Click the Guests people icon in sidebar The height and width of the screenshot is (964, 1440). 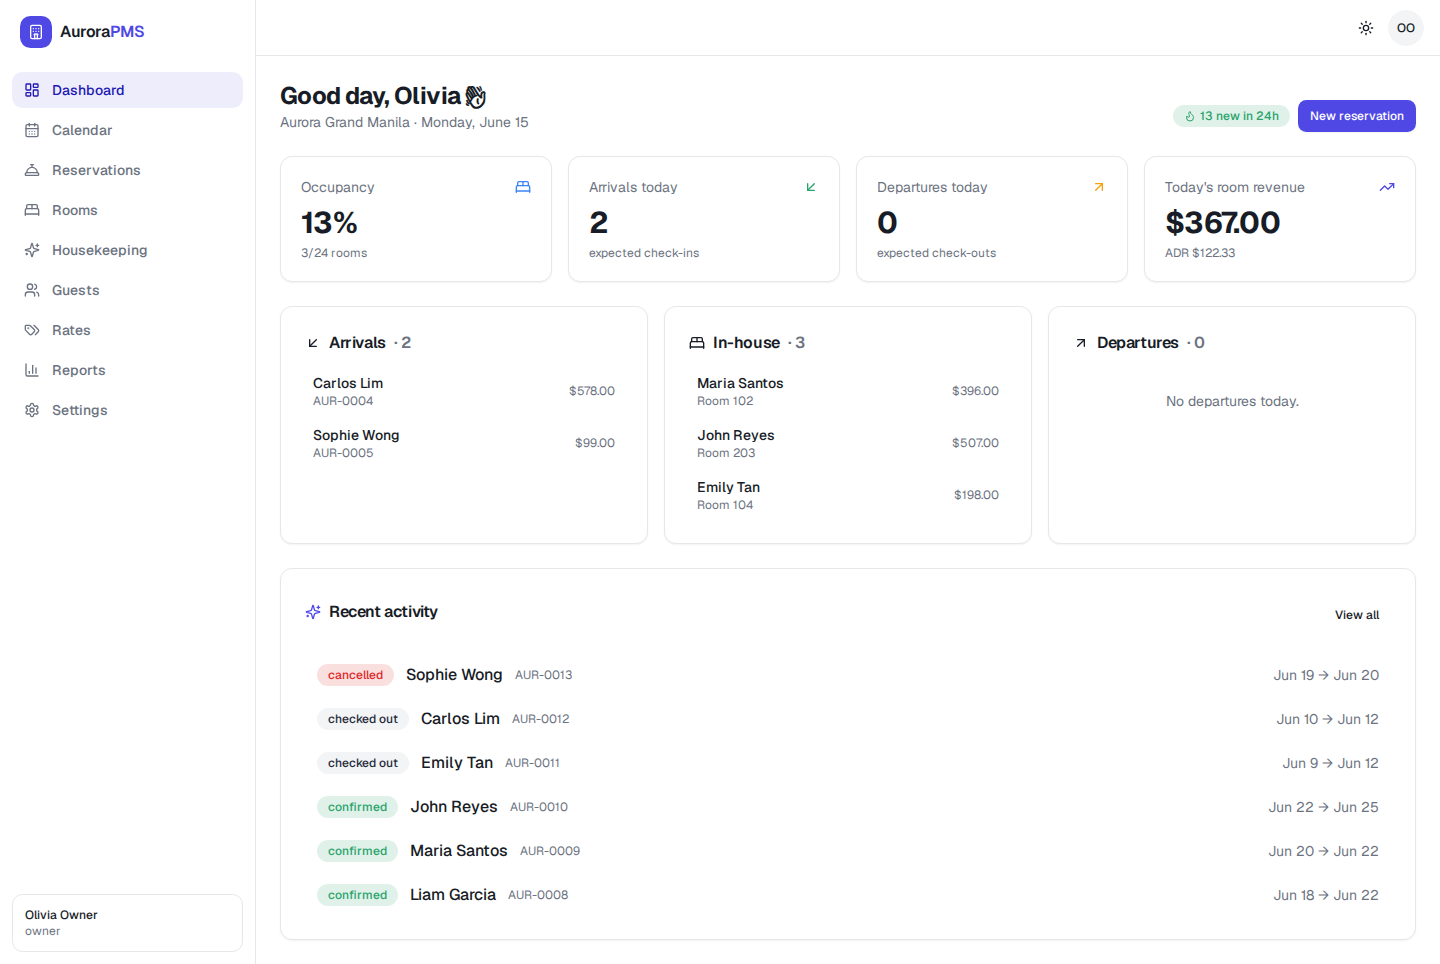[x=32, y=290]
